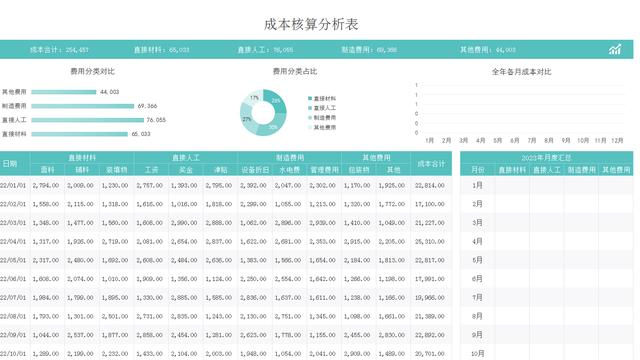Click the 直接人工: 76,055 summary value

coord(265,50)
